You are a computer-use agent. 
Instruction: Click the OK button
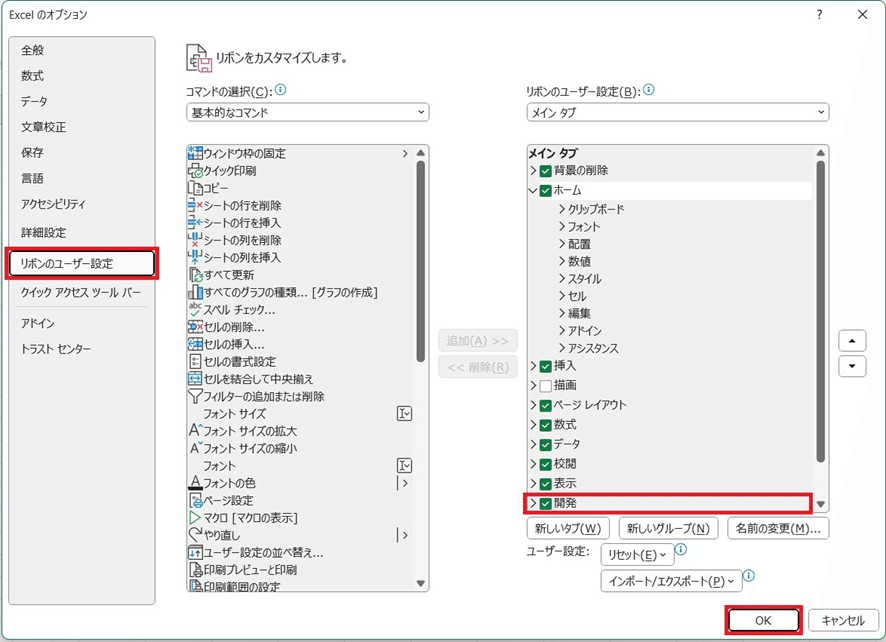(763, 620)
